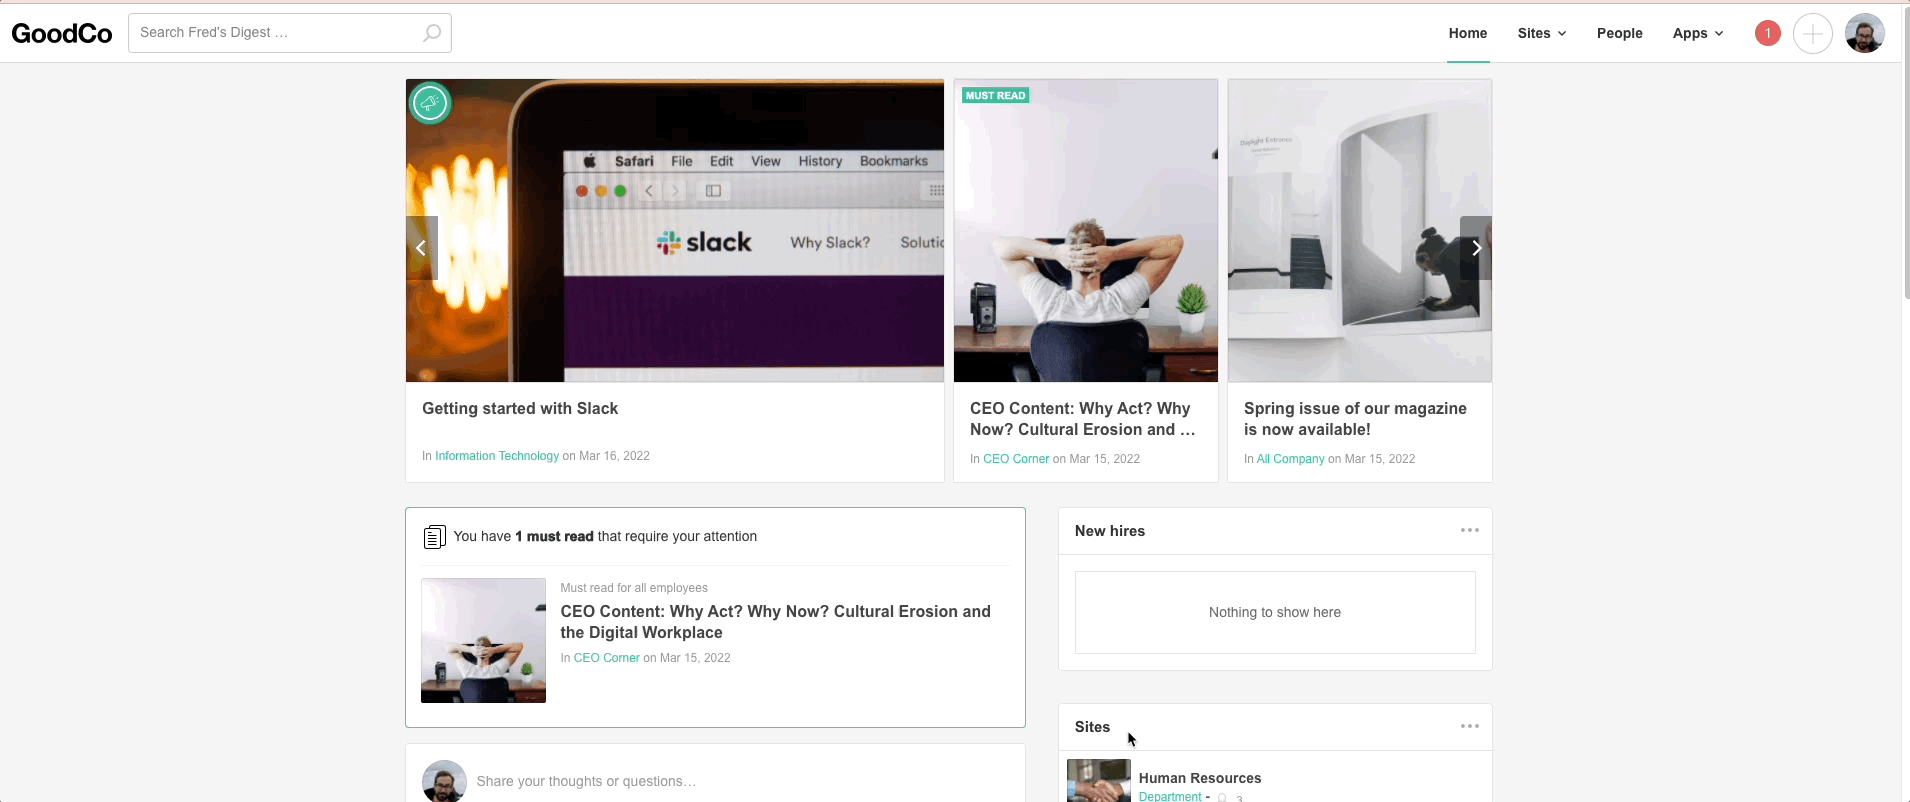Screen dimensions: 1910x802
Task: Go to the Home tab
Action: coord(1467,33)
